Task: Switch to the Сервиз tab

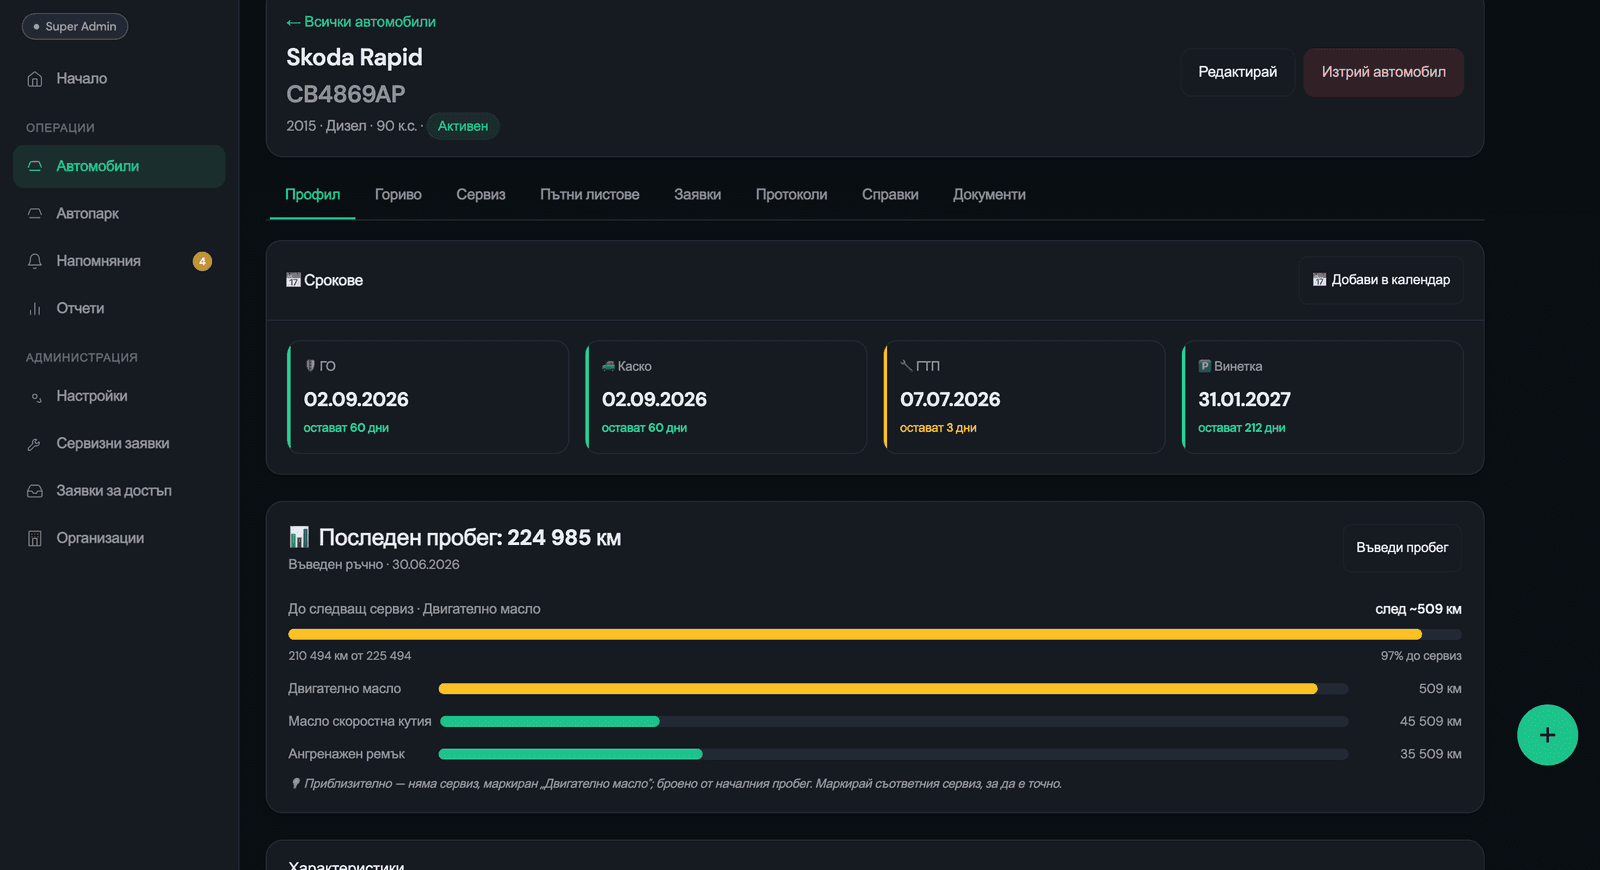Action: tap(481, 195)
